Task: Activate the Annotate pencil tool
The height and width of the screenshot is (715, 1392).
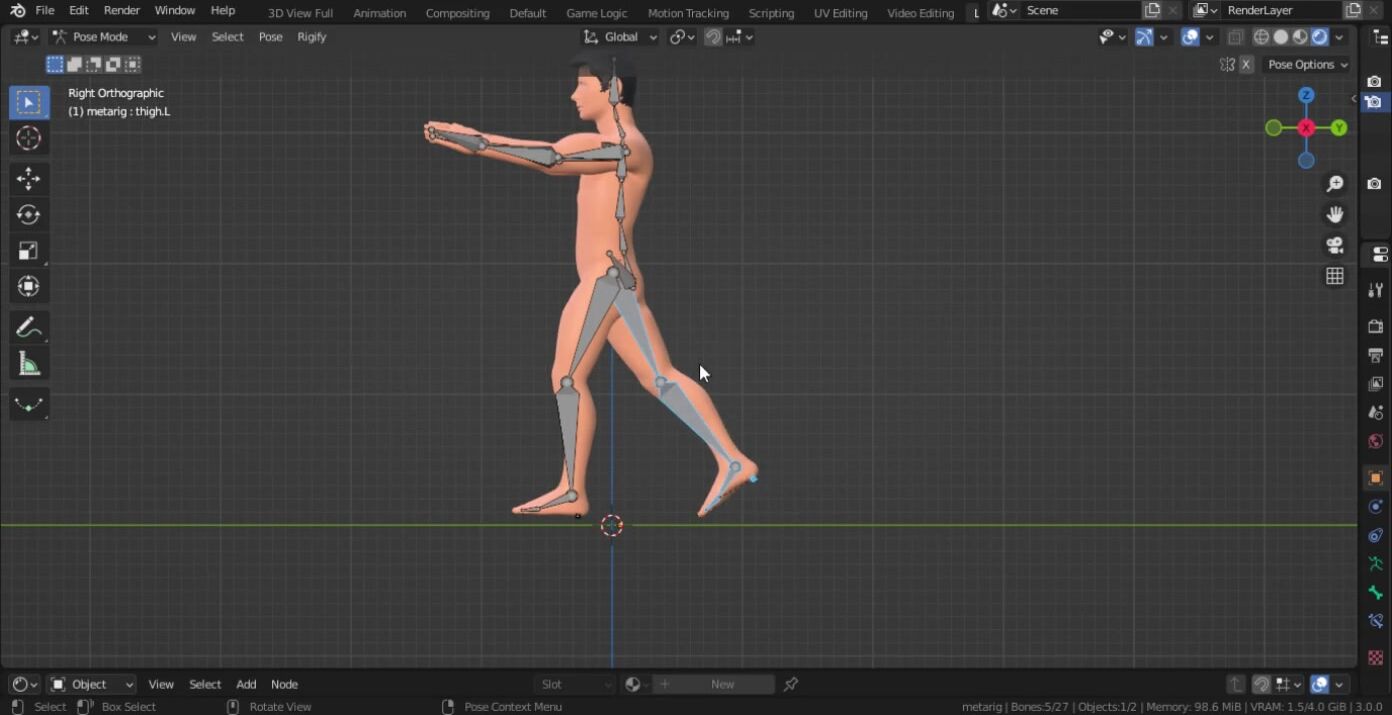Action: pos(28,328)
